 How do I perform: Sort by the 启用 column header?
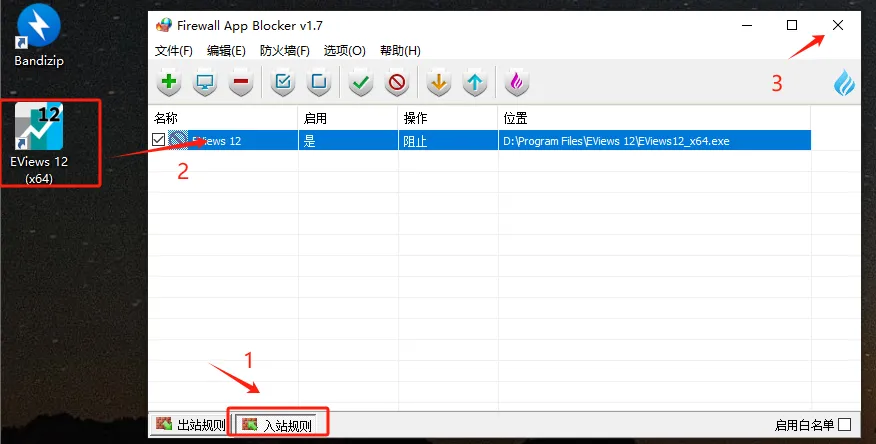[348, 118]
